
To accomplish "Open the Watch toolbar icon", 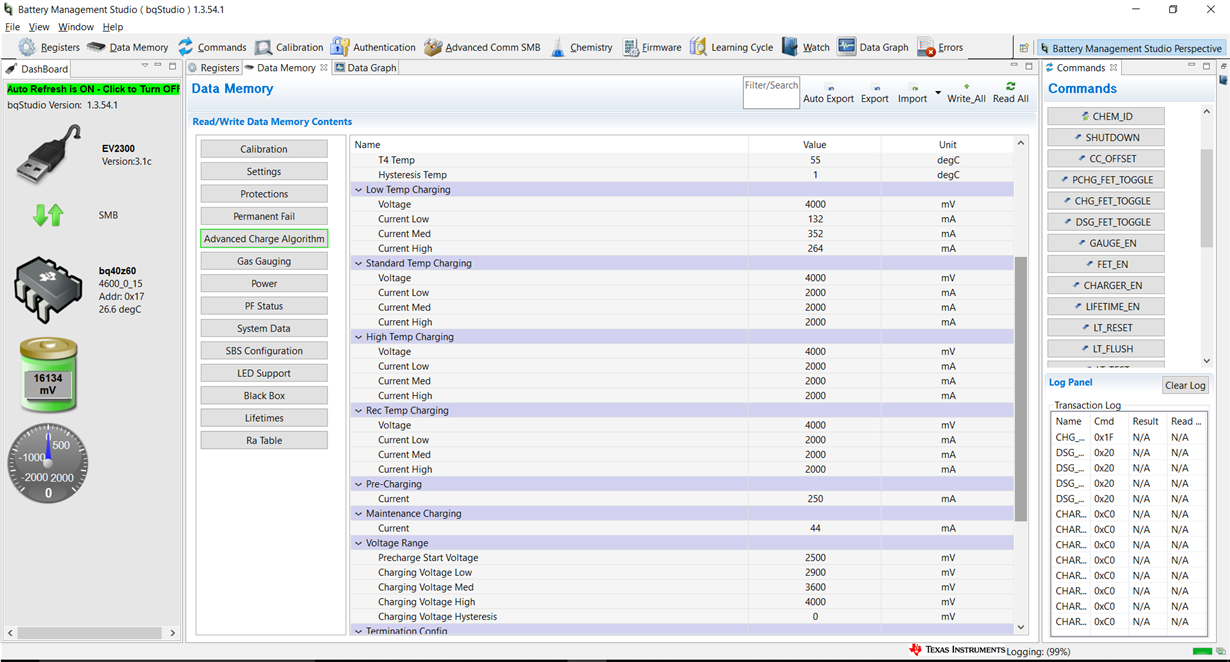I will 790,47.
